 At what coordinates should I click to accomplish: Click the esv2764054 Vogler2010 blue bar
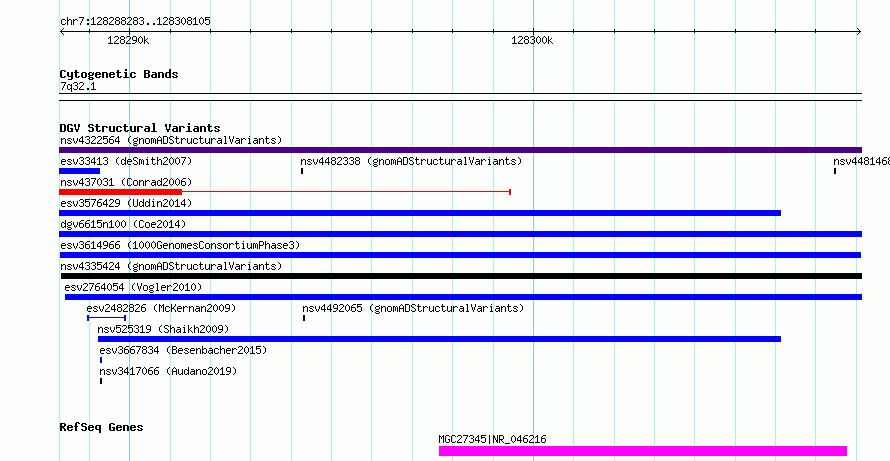pyautogui.click(x=463, y=297)
